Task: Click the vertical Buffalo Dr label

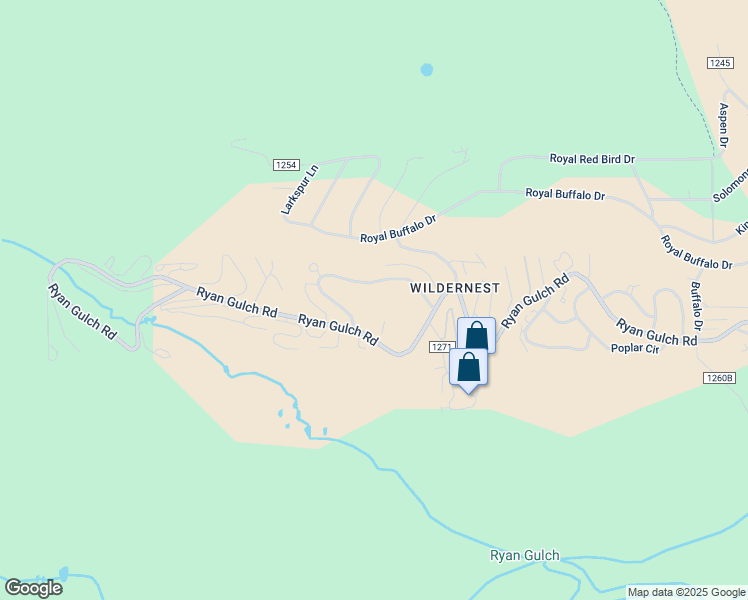Action: coord(697,306)
